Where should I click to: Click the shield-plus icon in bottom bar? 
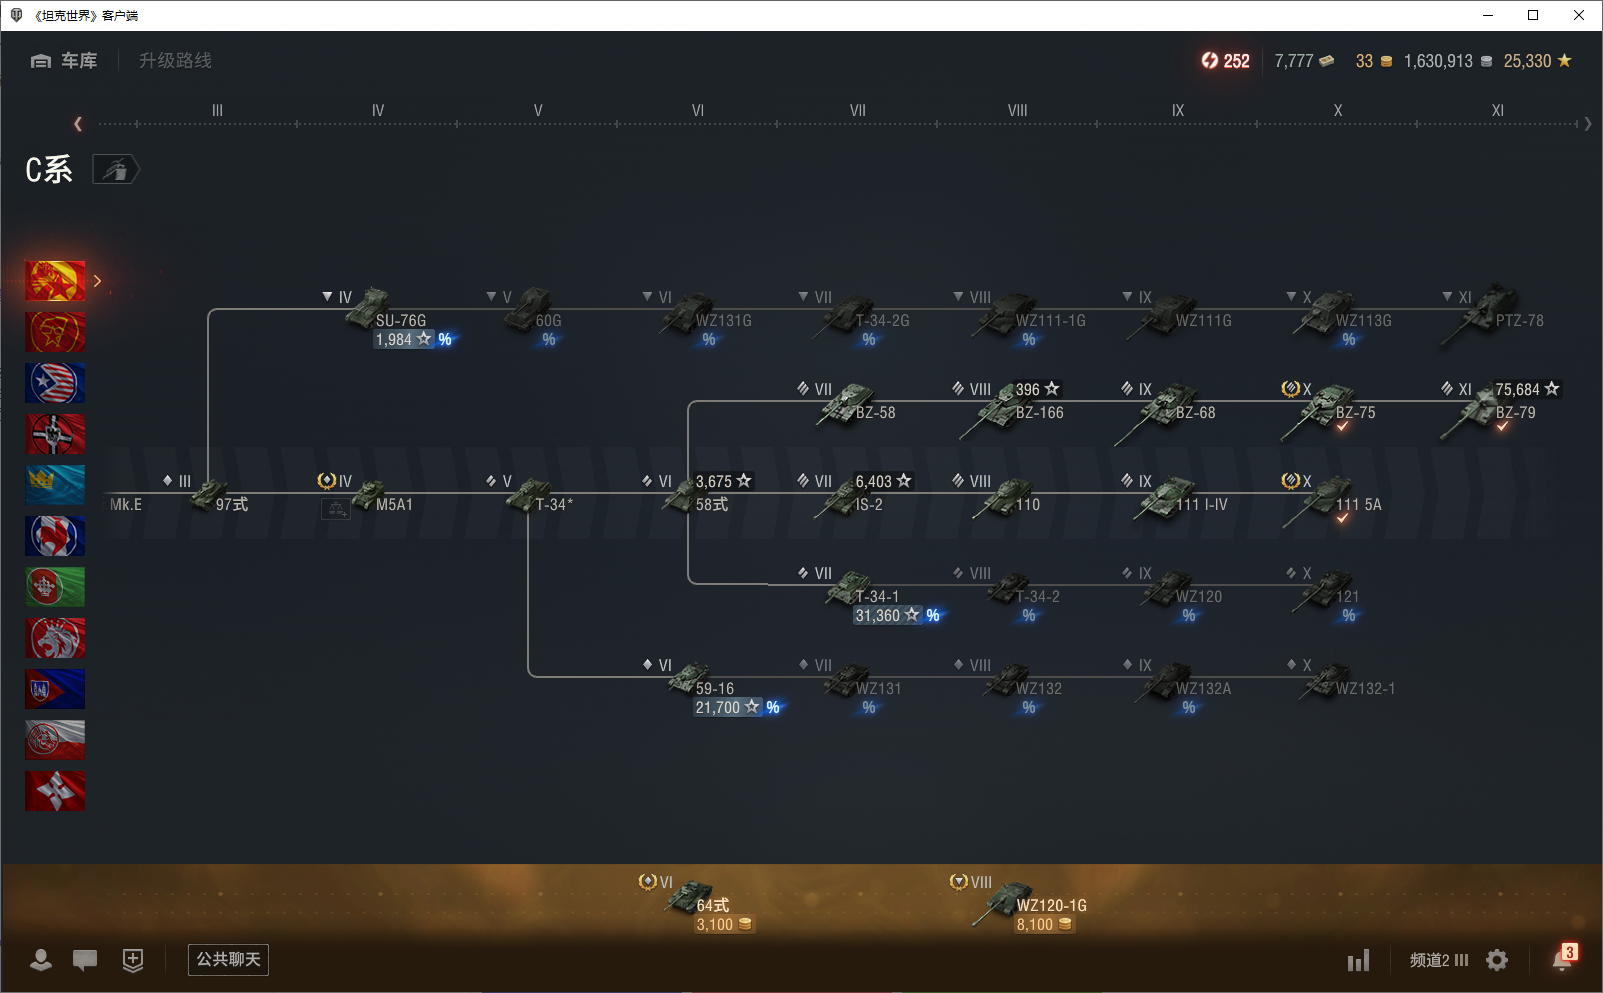[x=133, y=960]
